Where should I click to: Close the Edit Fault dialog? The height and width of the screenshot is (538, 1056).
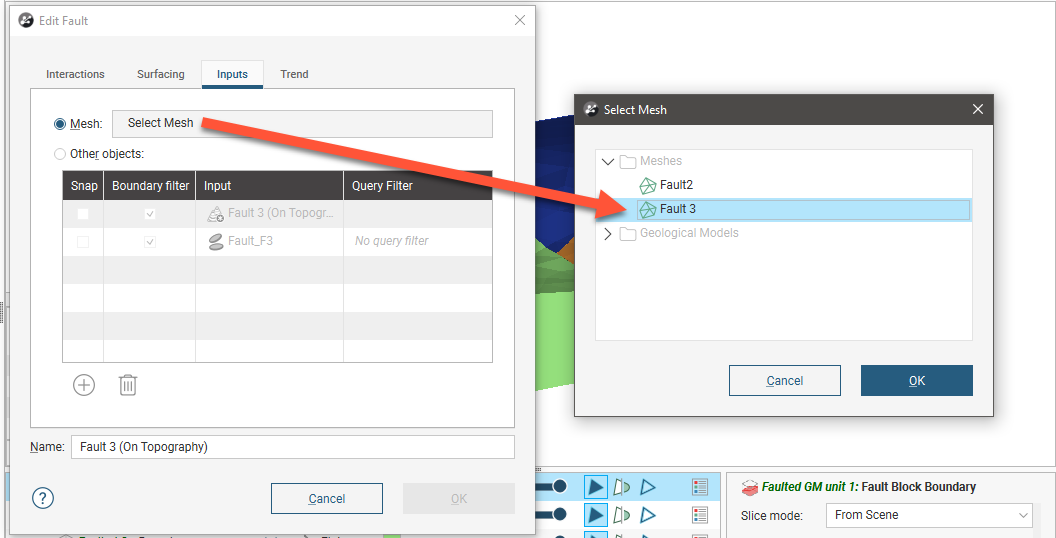pyautogui.click(x=520, y=20)
